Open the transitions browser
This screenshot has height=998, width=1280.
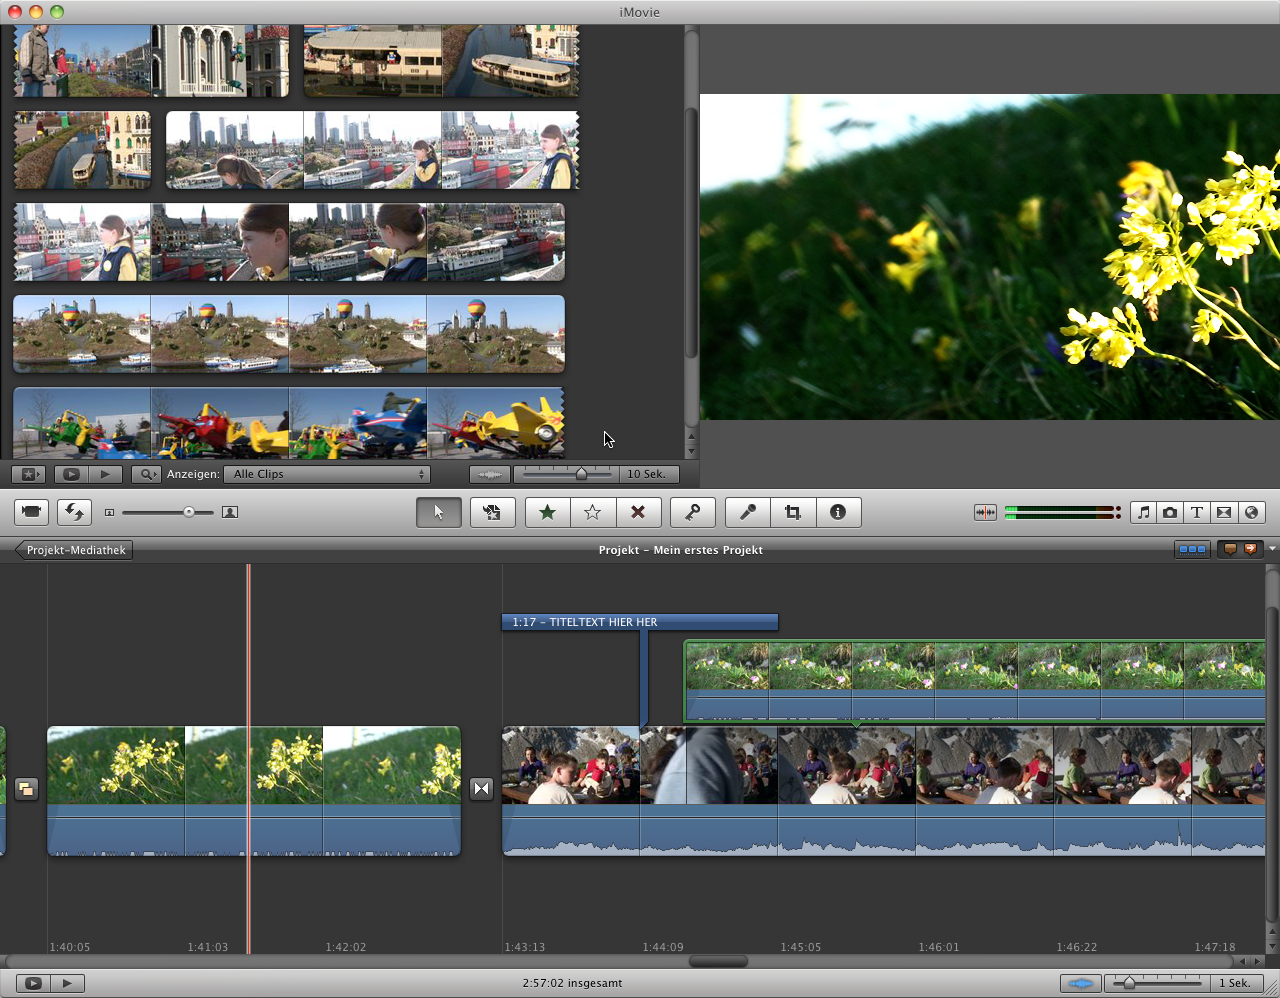(x=1224, y=512)
